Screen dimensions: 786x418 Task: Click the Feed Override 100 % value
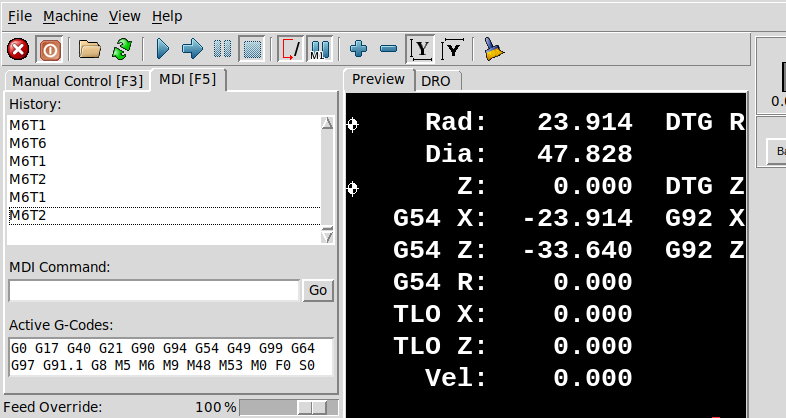[216, 407]
